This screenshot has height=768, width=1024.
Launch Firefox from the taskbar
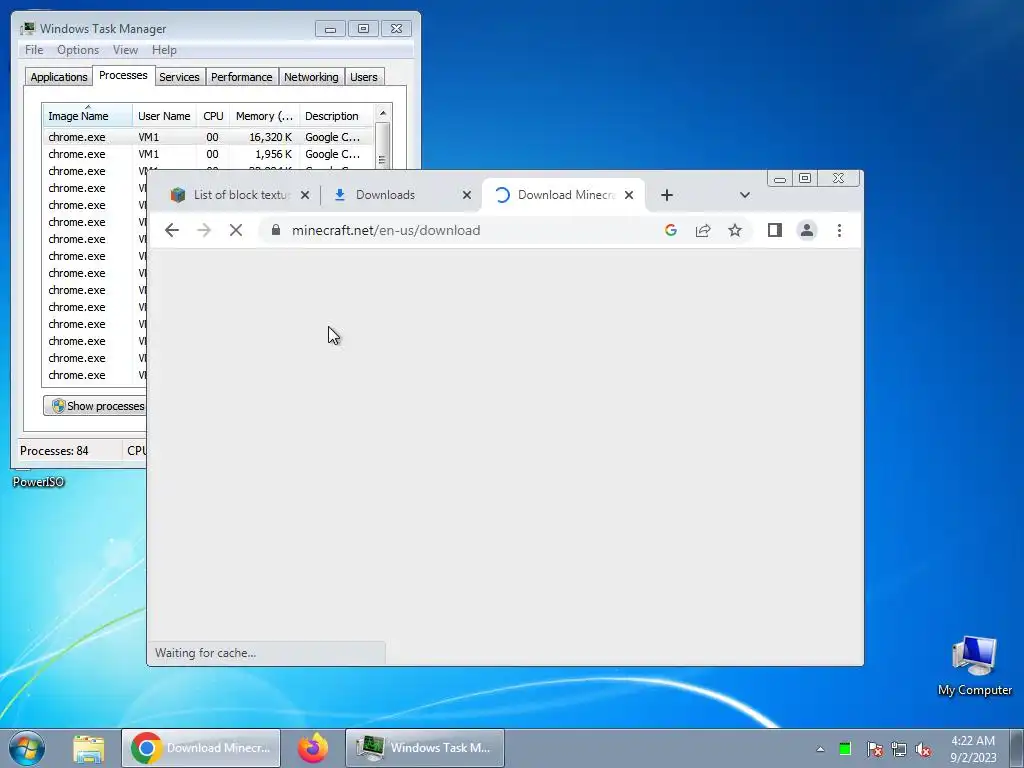[x=313, y=748]
